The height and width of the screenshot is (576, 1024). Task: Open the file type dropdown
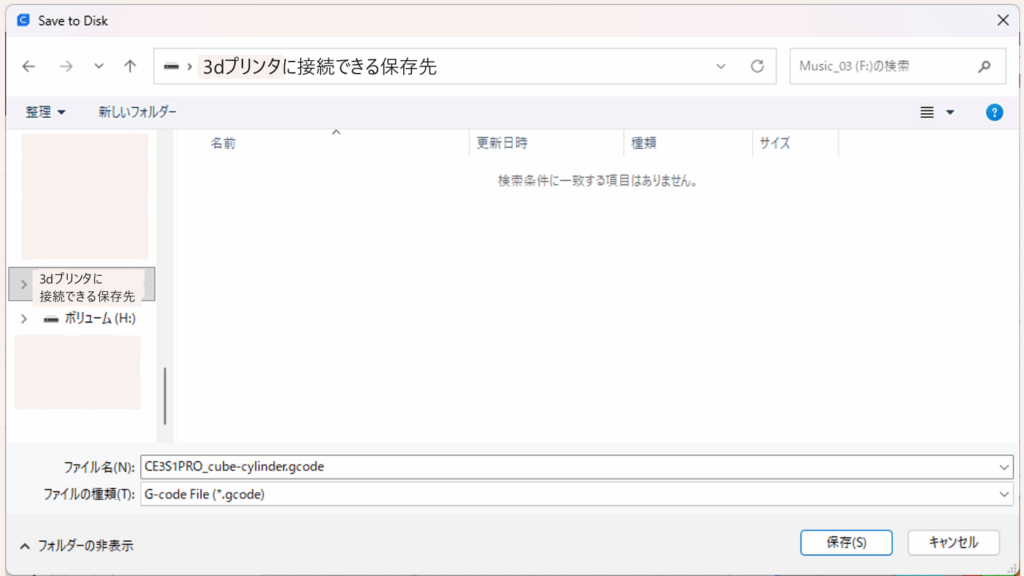pyautogui.click(x=1004, y=494)
